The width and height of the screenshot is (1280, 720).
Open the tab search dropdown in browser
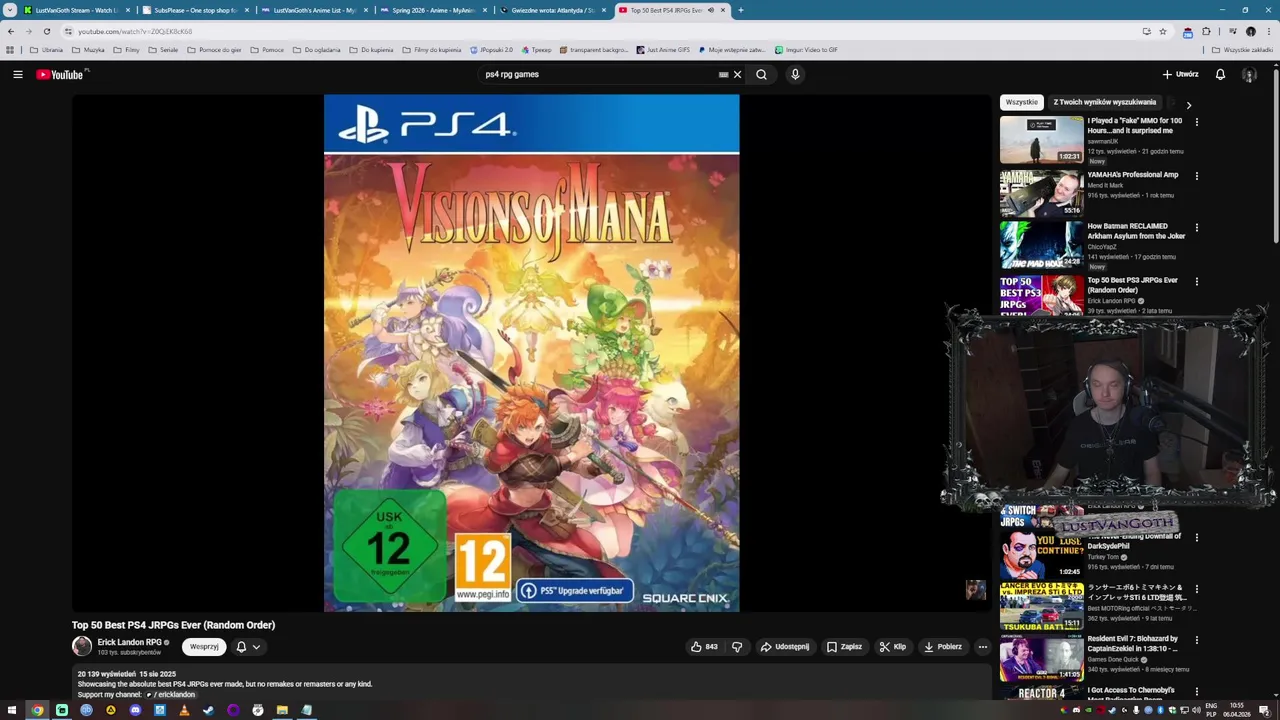[10, 10]
